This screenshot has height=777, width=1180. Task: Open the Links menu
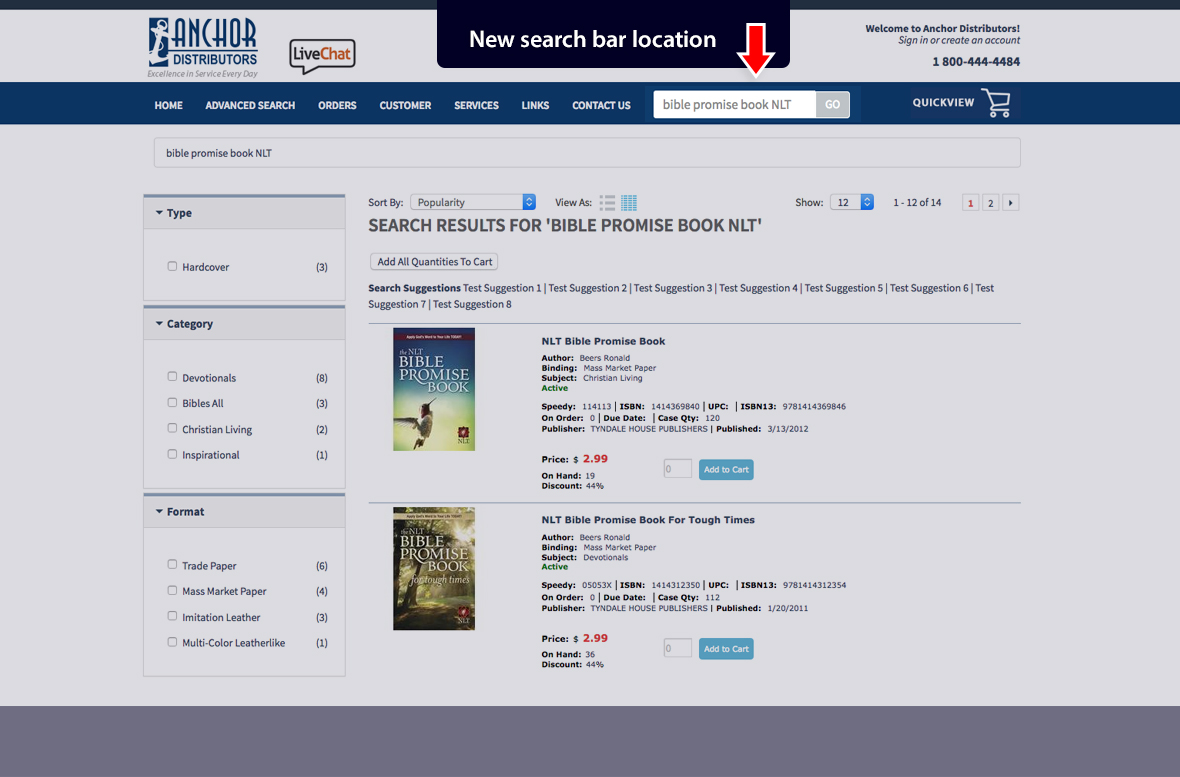tap(535, 105)
